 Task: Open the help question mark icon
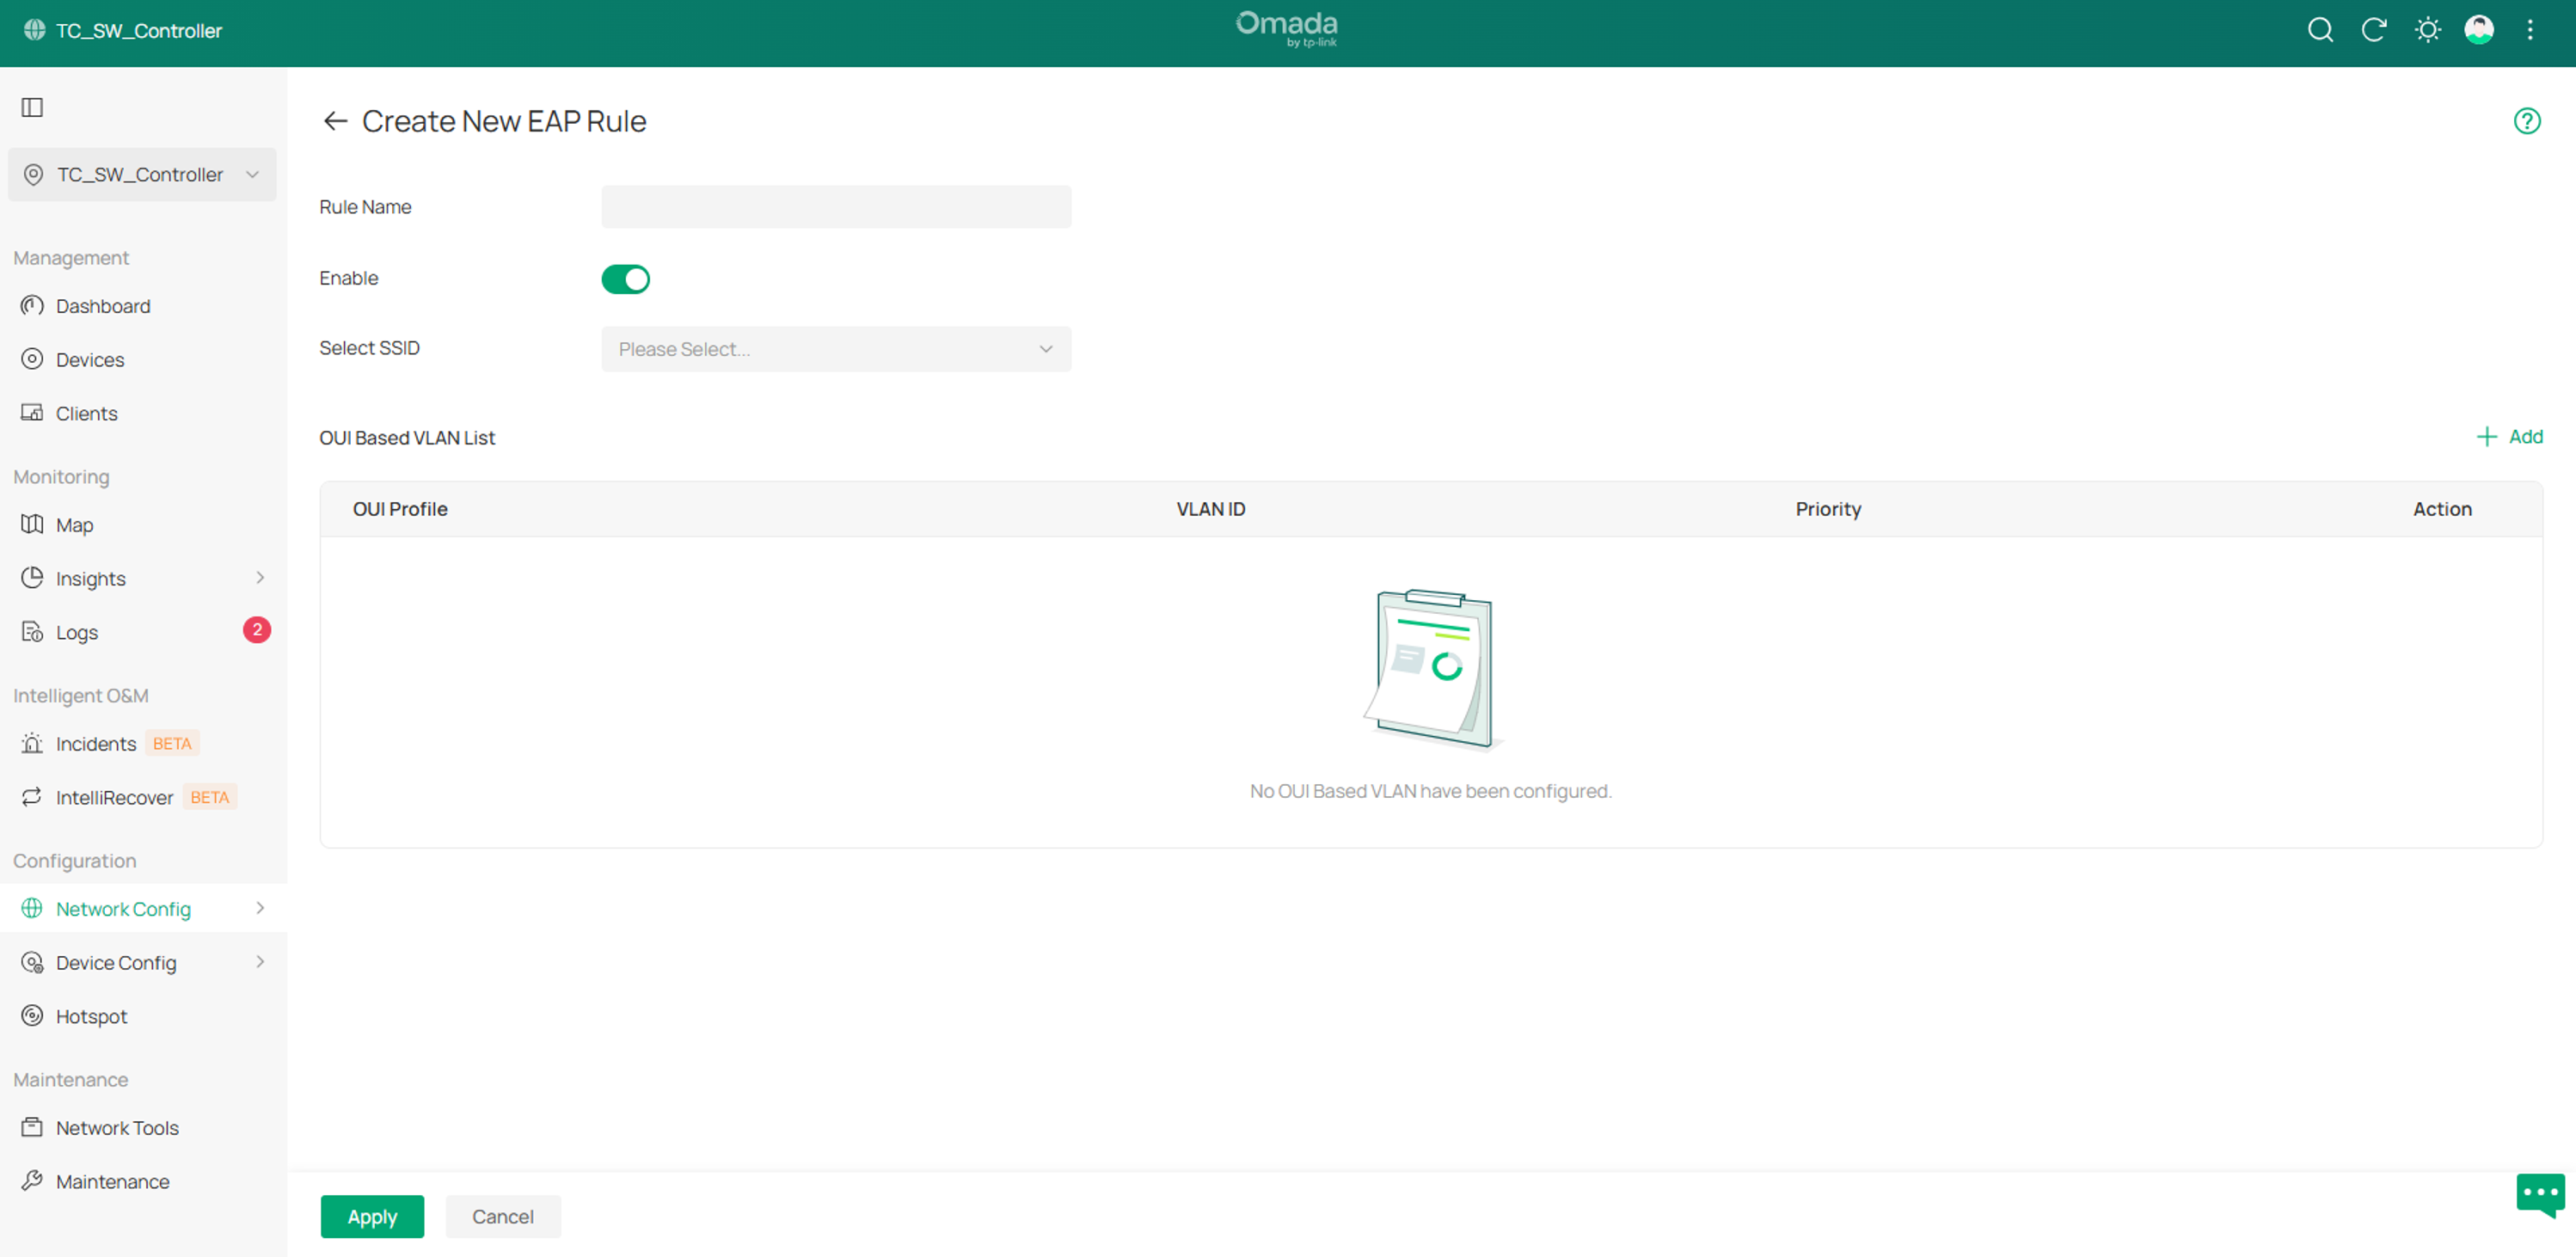pyautogui.click(x=2527, y=121)
